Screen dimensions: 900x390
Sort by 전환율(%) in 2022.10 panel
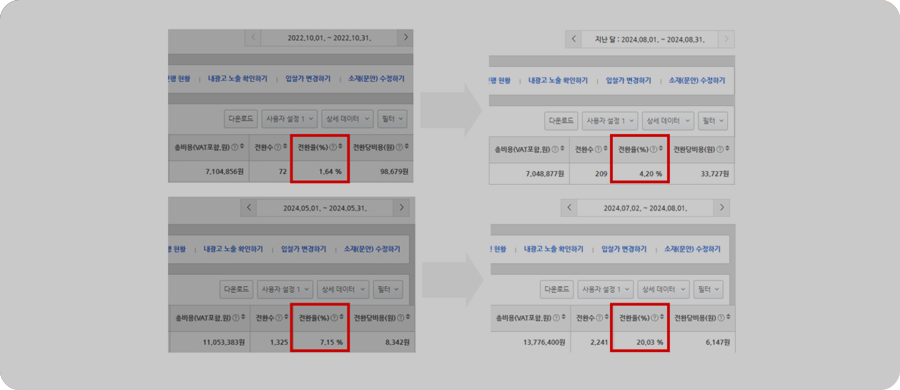pyautogui.click(x=340, y=146)
